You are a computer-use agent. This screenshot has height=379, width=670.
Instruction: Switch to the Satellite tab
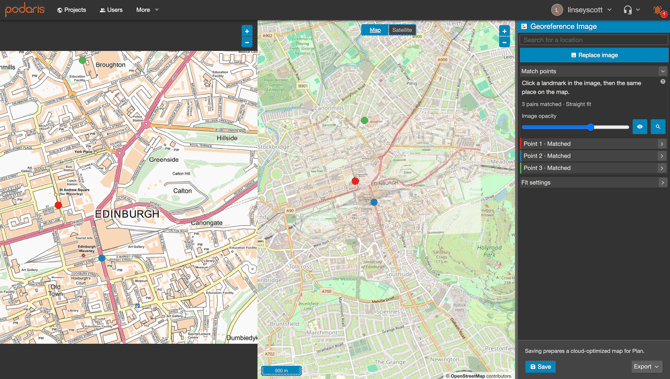coord(402,30)
